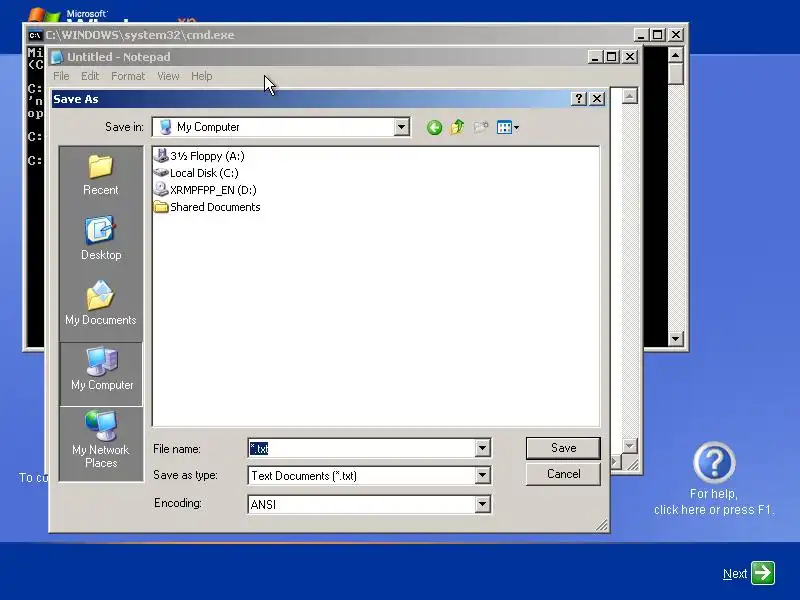The image size is (800, 600).
Task: Select the Local Disk (C:) drive icon
Action: (161, 173)
